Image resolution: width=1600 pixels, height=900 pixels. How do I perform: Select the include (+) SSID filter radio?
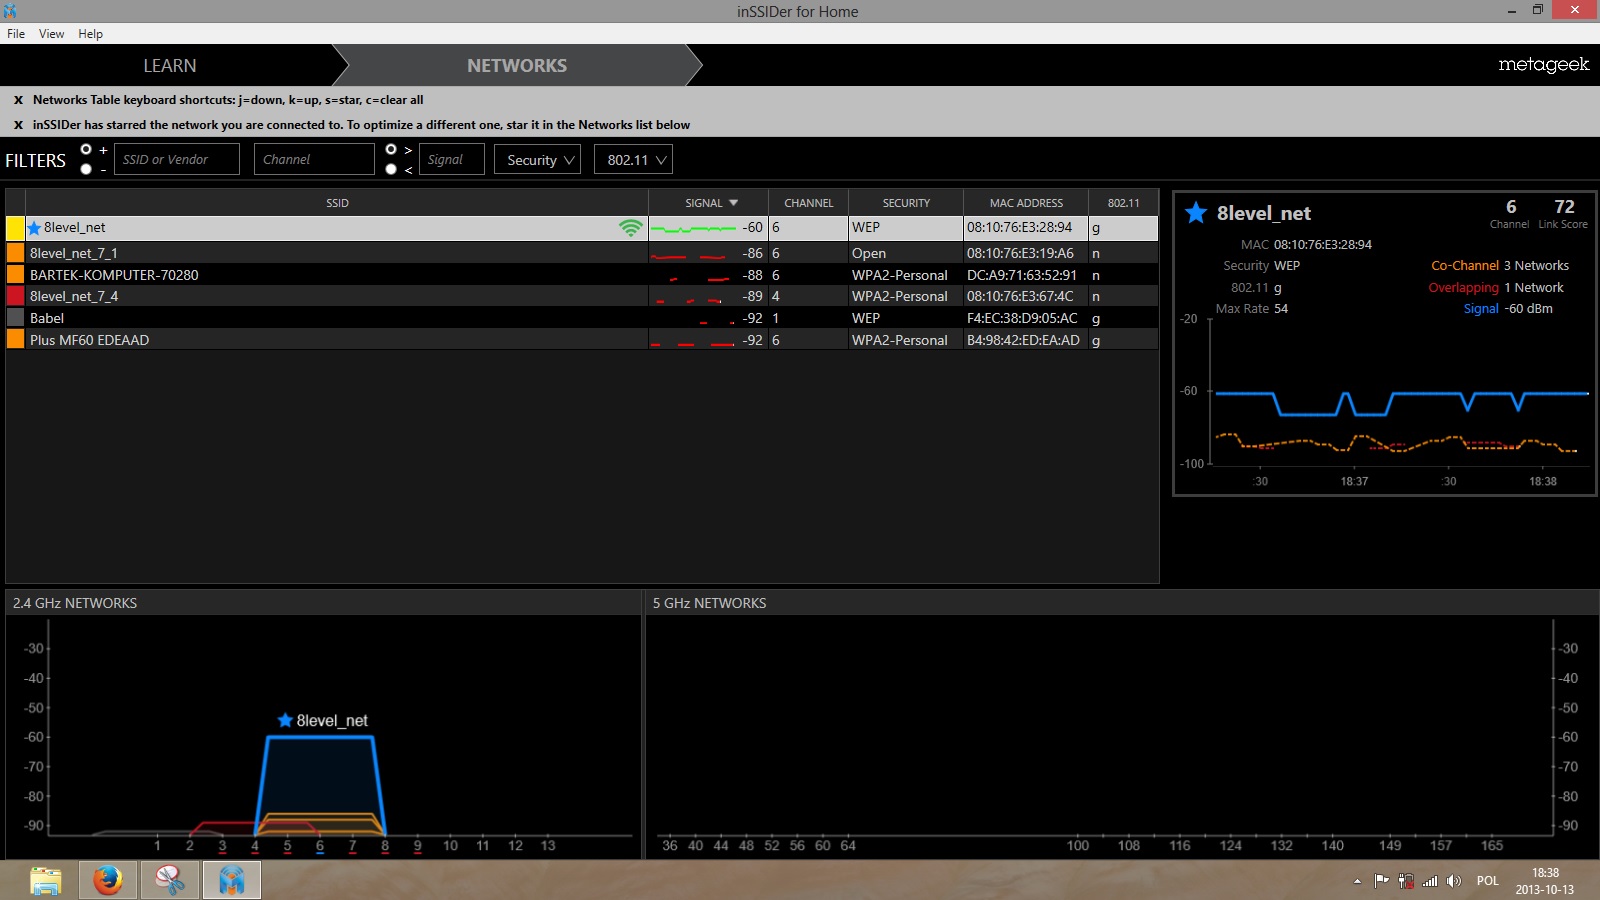click(x=86, y=149)
